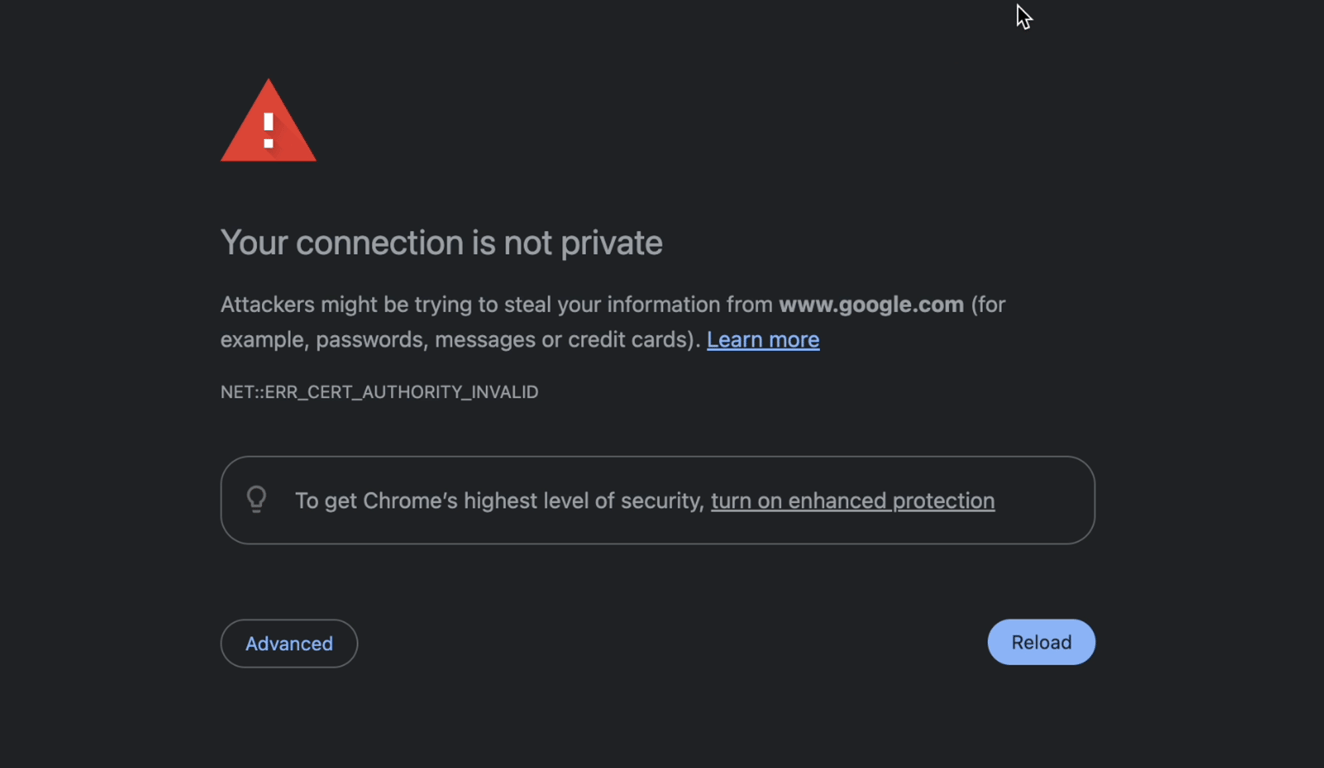
Task: Click the lightbulb tip icon
Action: pos(257,499)
